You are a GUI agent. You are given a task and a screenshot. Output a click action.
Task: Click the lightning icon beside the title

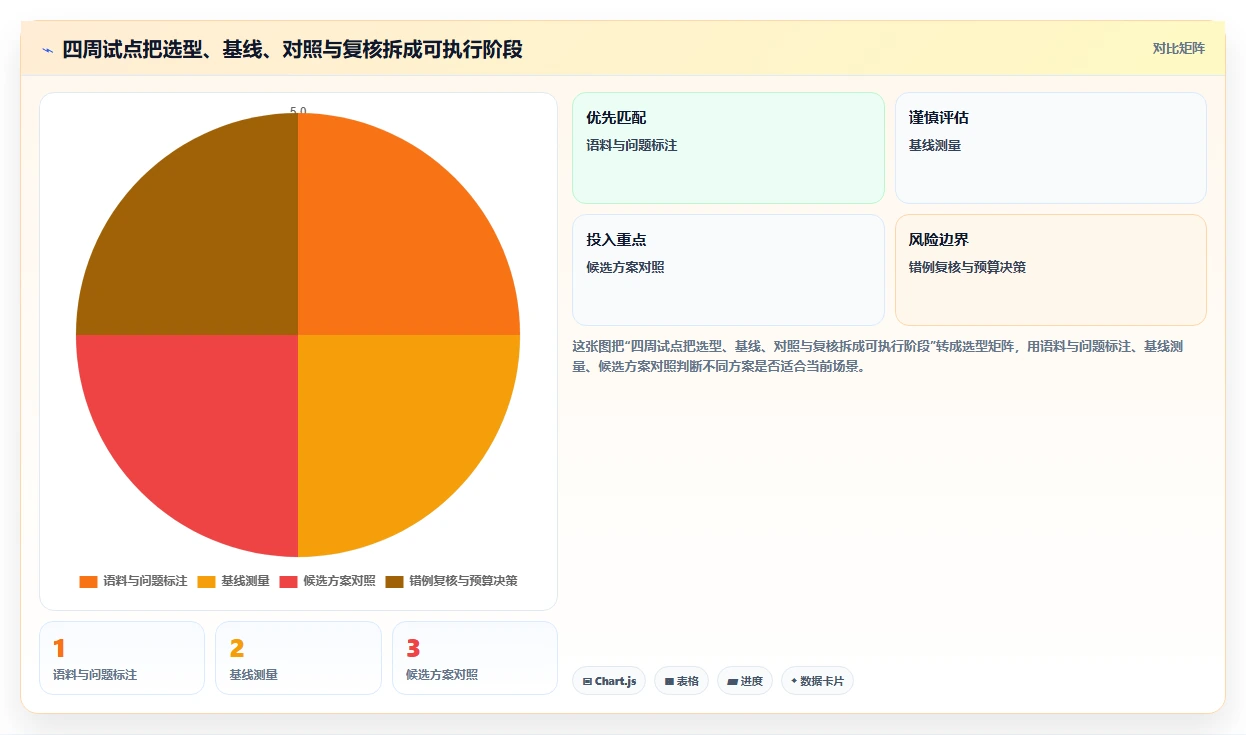click(x=48, y=50)
